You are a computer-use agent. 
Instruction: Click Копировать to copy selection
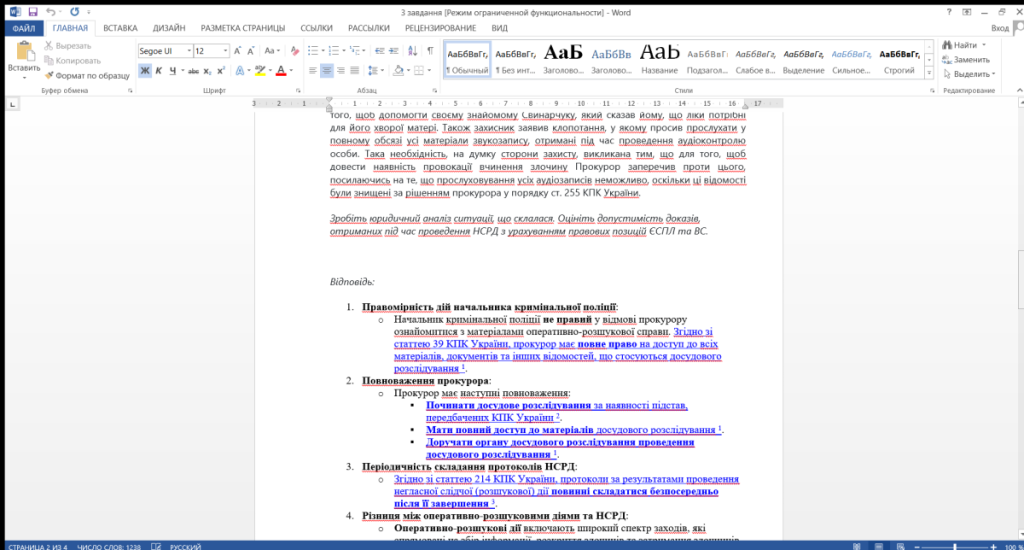click(x=72, y=61)
